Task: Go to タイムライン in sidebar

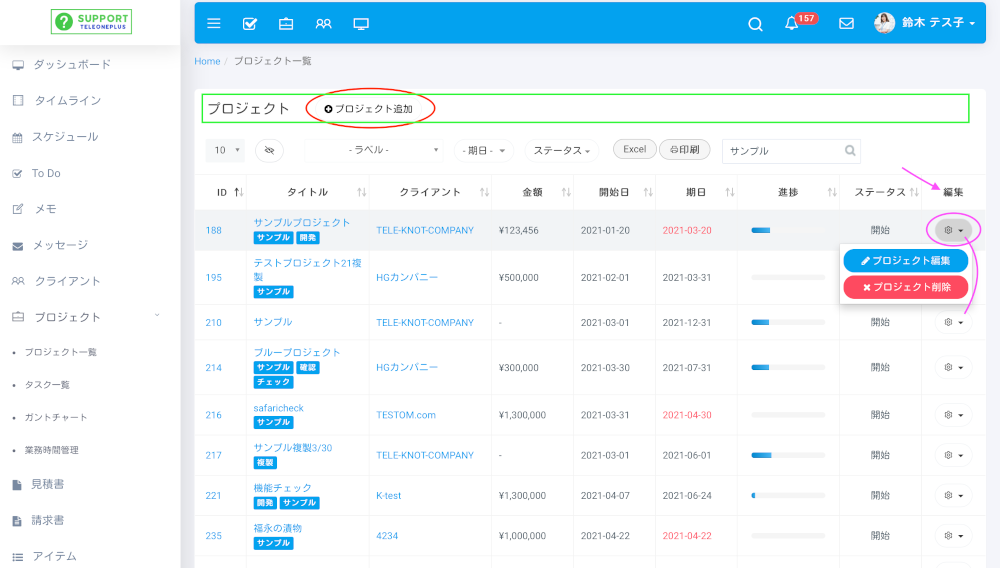Action: 67,101
